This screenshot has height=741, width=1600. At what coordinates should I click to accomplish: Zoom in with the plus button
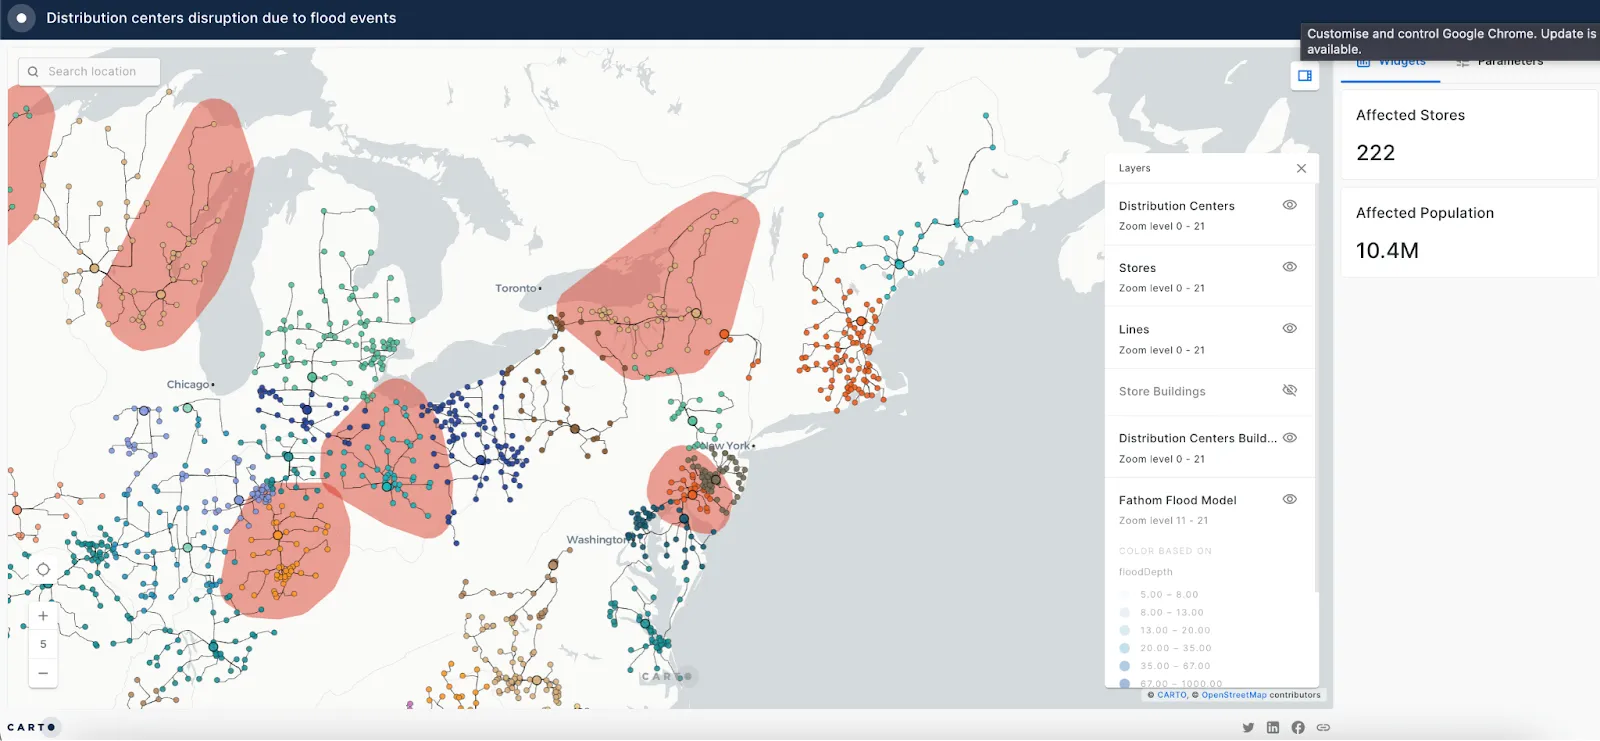click(43, 616)
